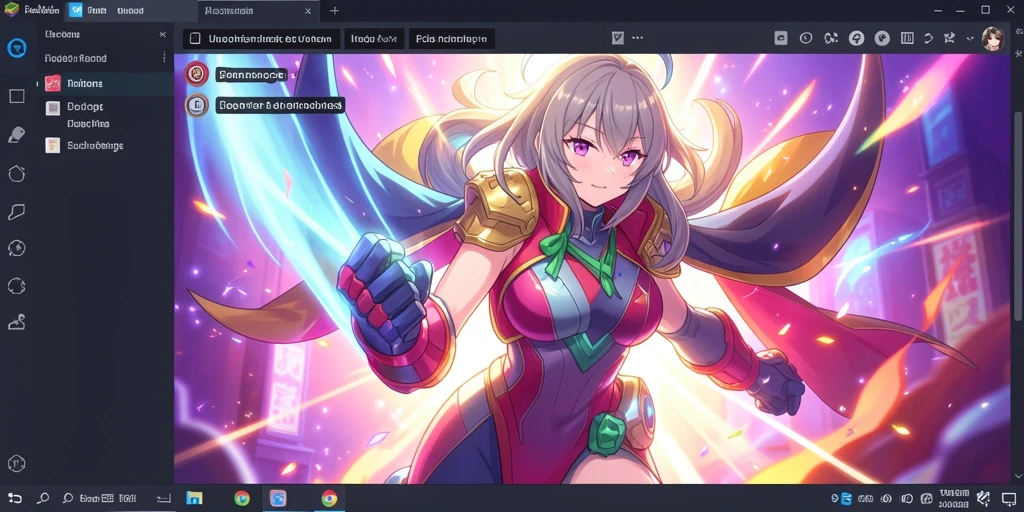The image size is (1024, 512).
Task: Select the eraser-shaped tool in left sidebar
Action: pos(16,135)
